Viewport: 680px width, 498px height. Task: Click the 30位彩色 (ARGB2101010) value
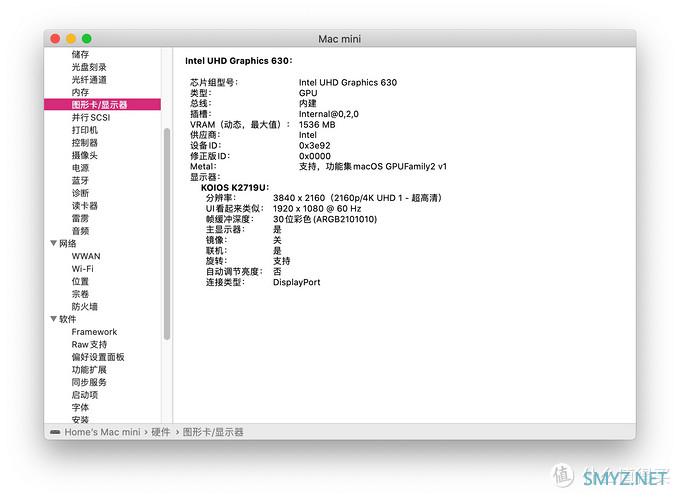click(325, 219)
